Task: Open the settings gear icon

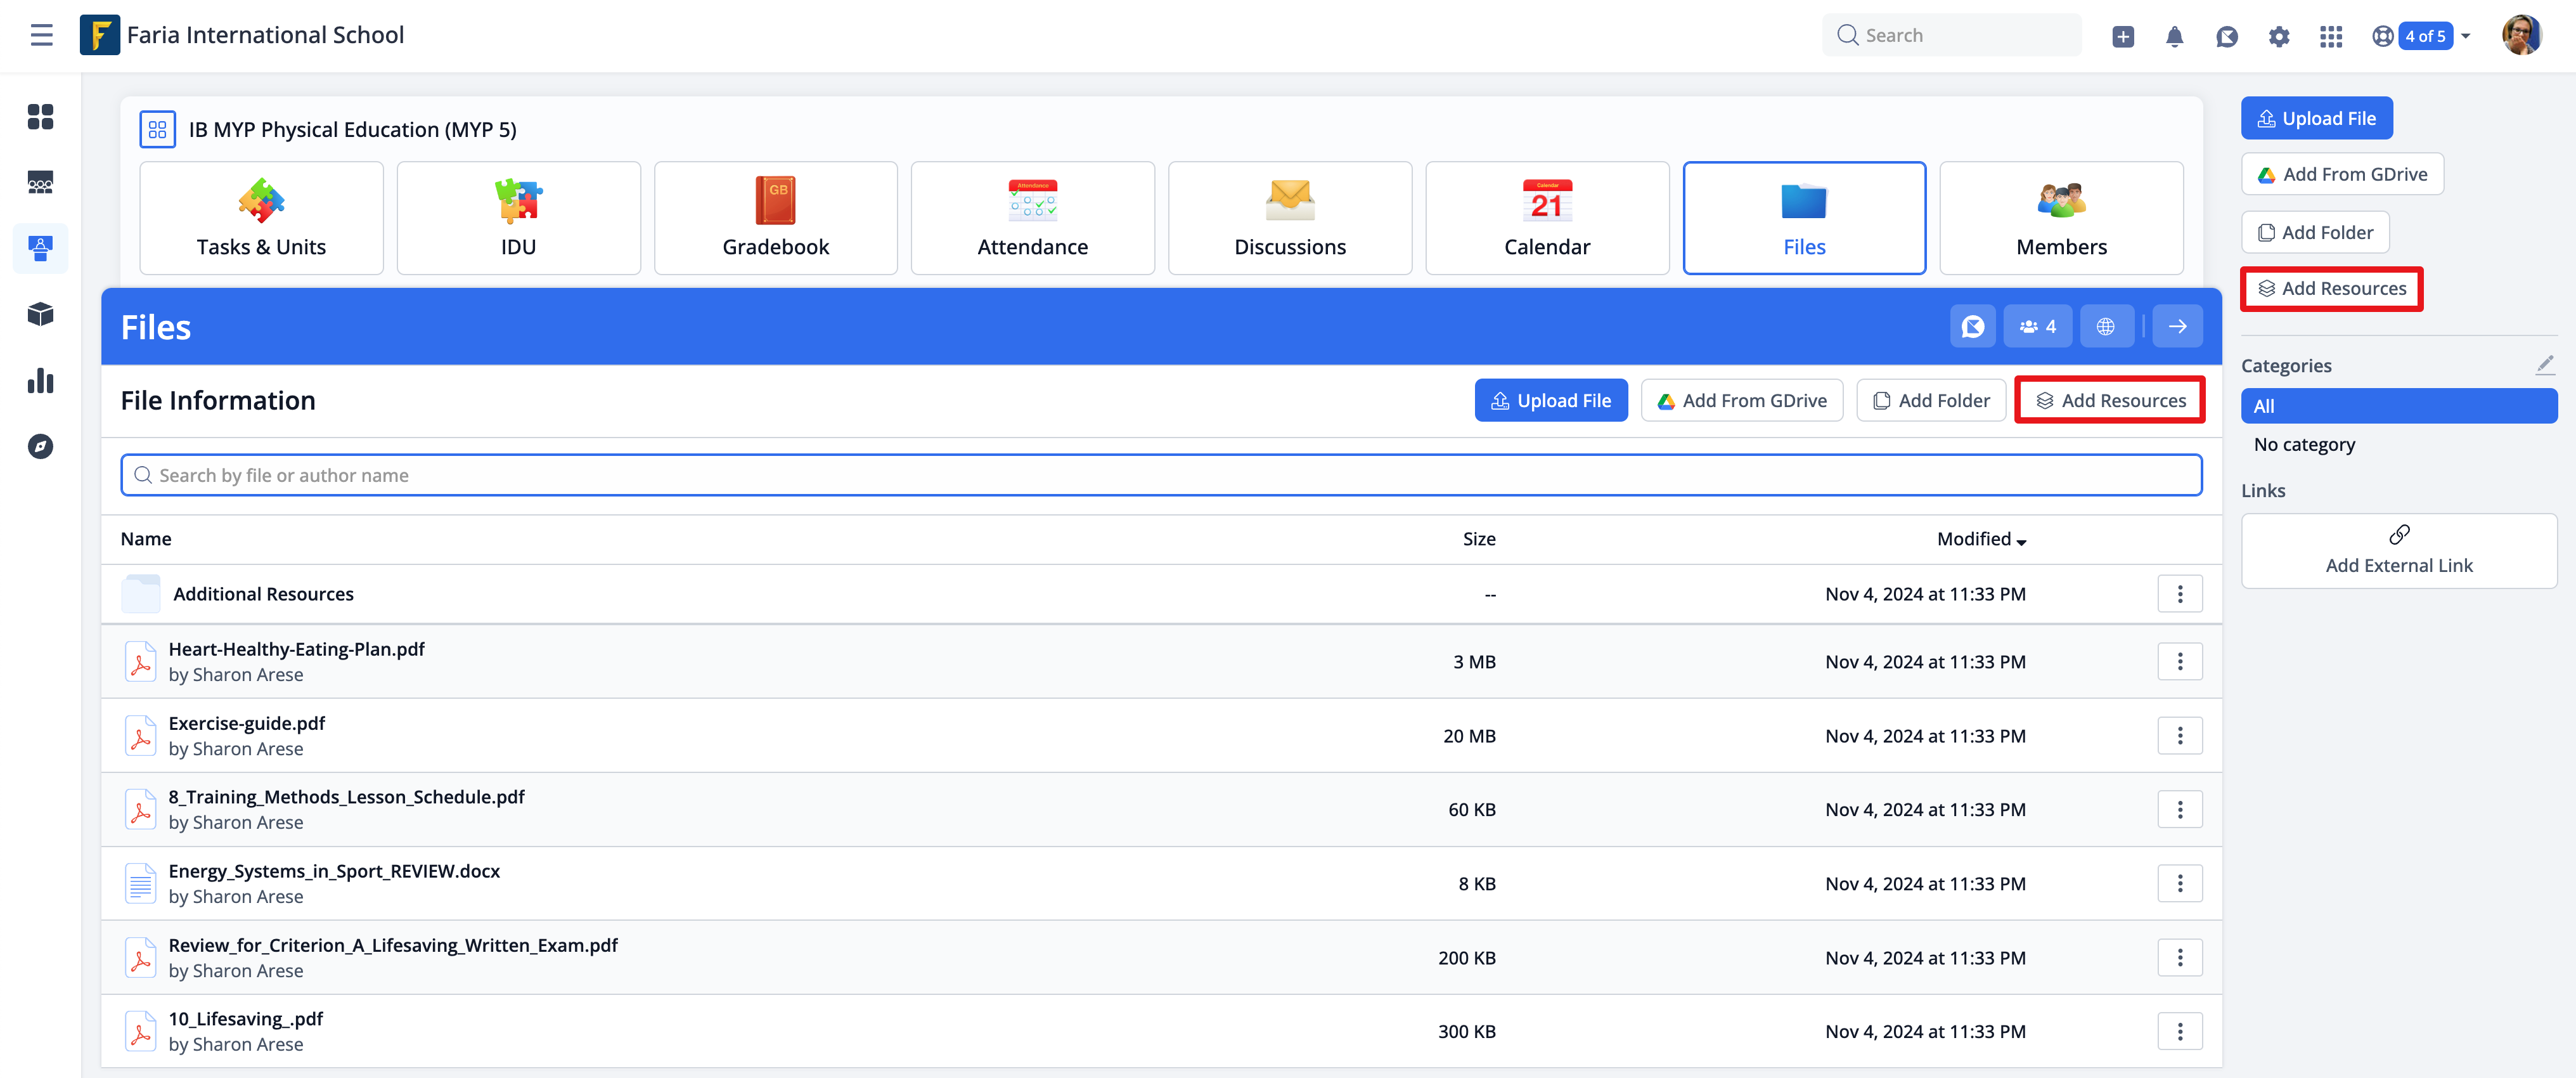Action: pyautogui.click(x=2278, y=37)
